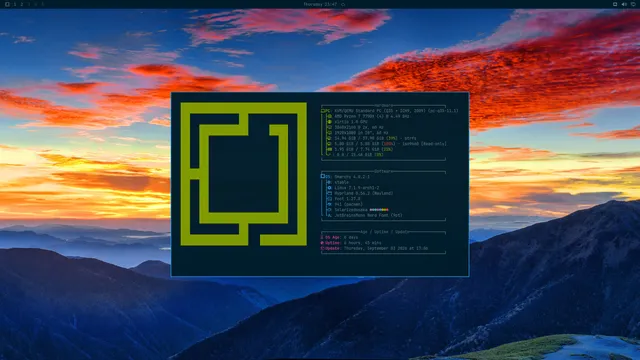Click the branch icon beside 'stable'
This screenshot has height=360, width=640.
[330, 182]
